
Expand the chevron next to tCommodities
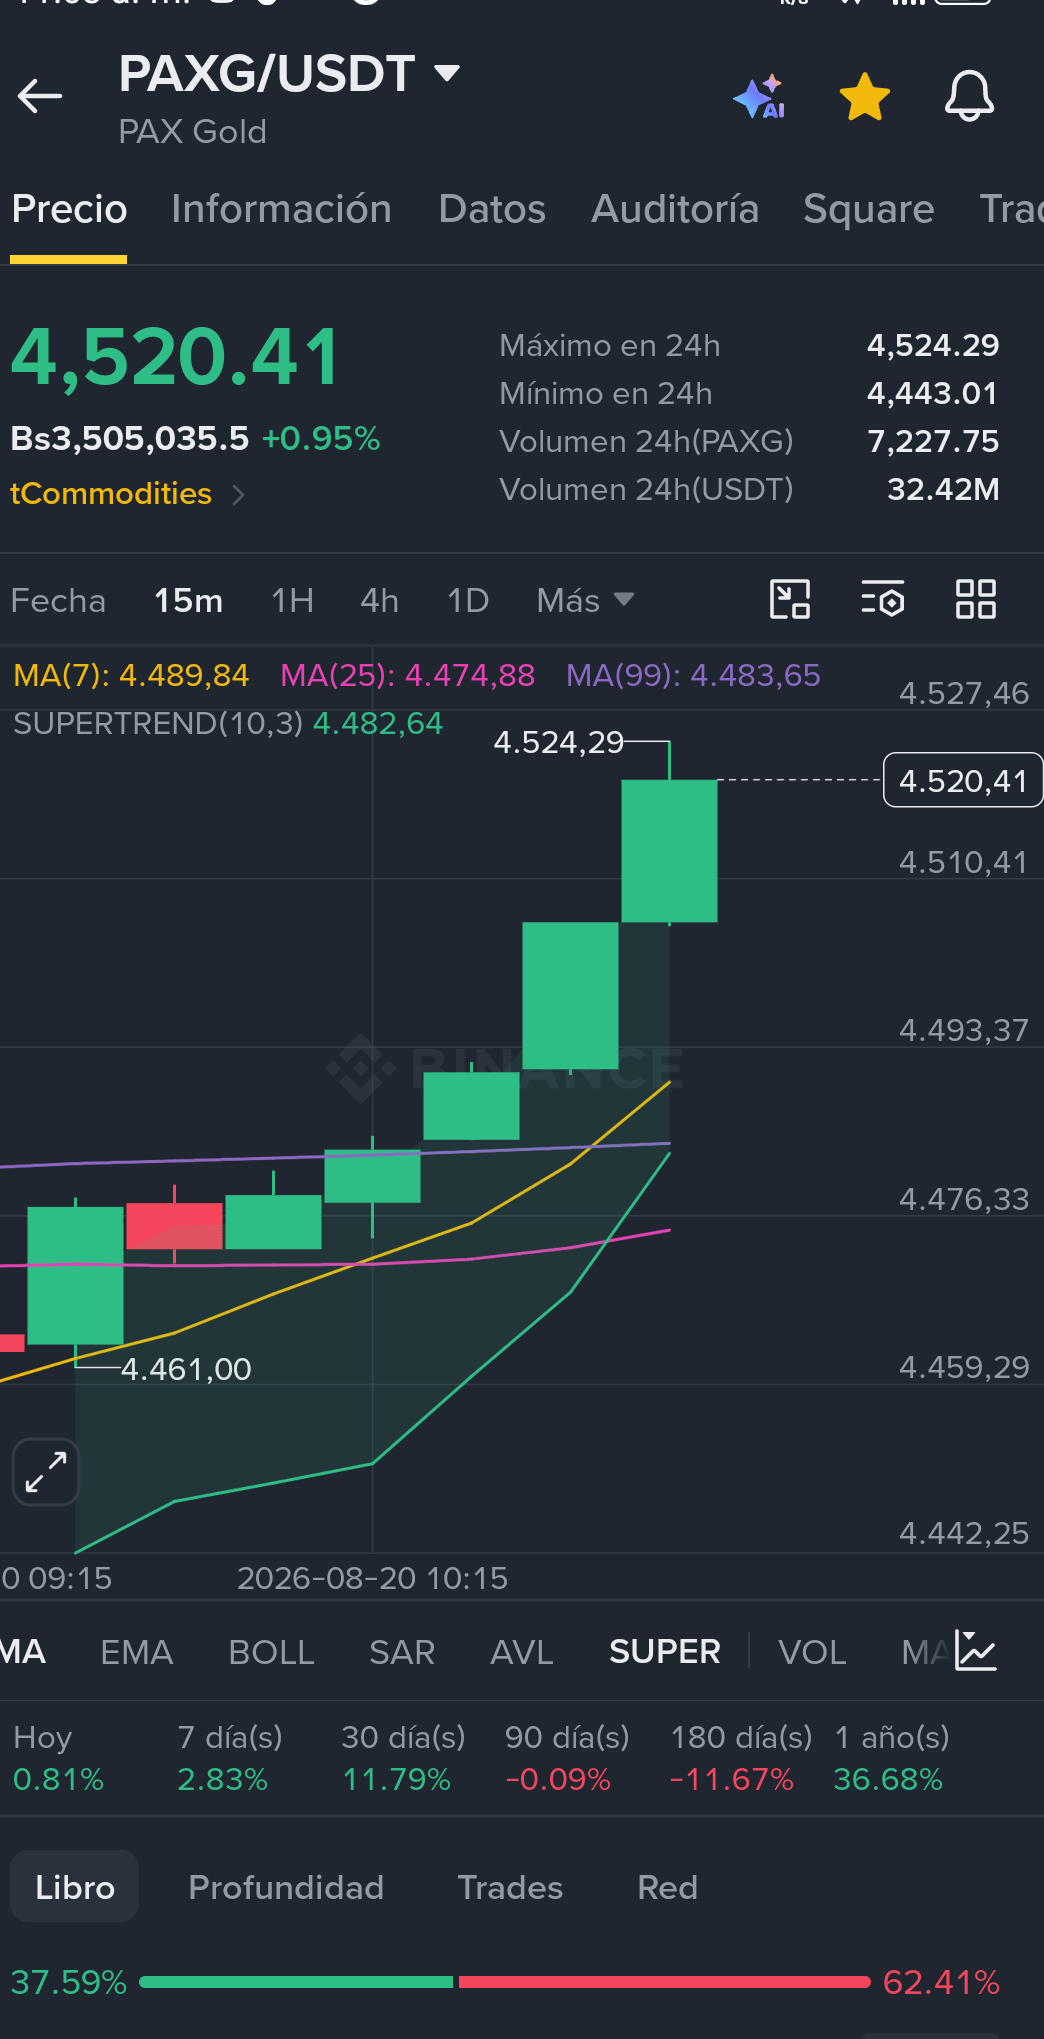(238, 495)
